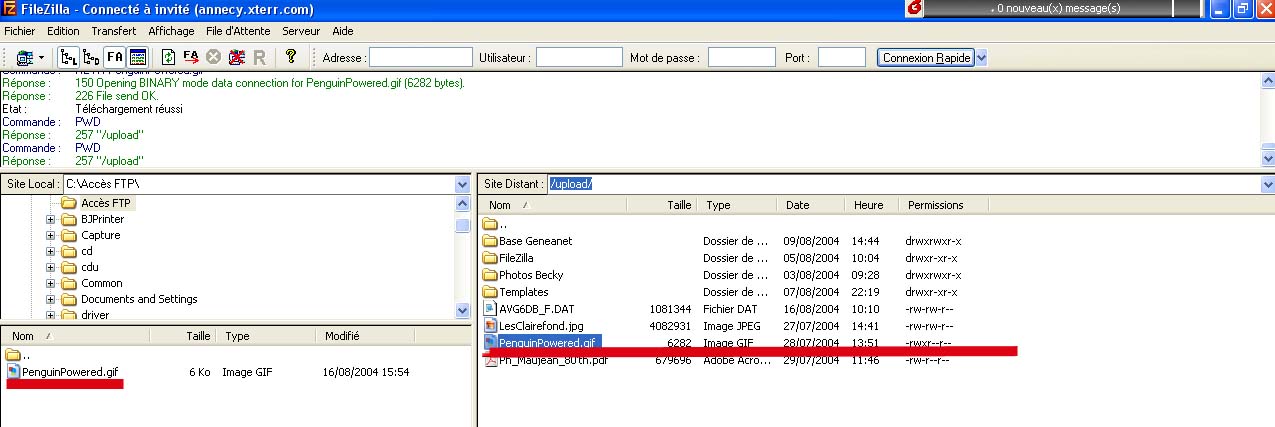The image size is (1275, 427).
Task: Click the refresh file list icon
Action: [169, 58]
